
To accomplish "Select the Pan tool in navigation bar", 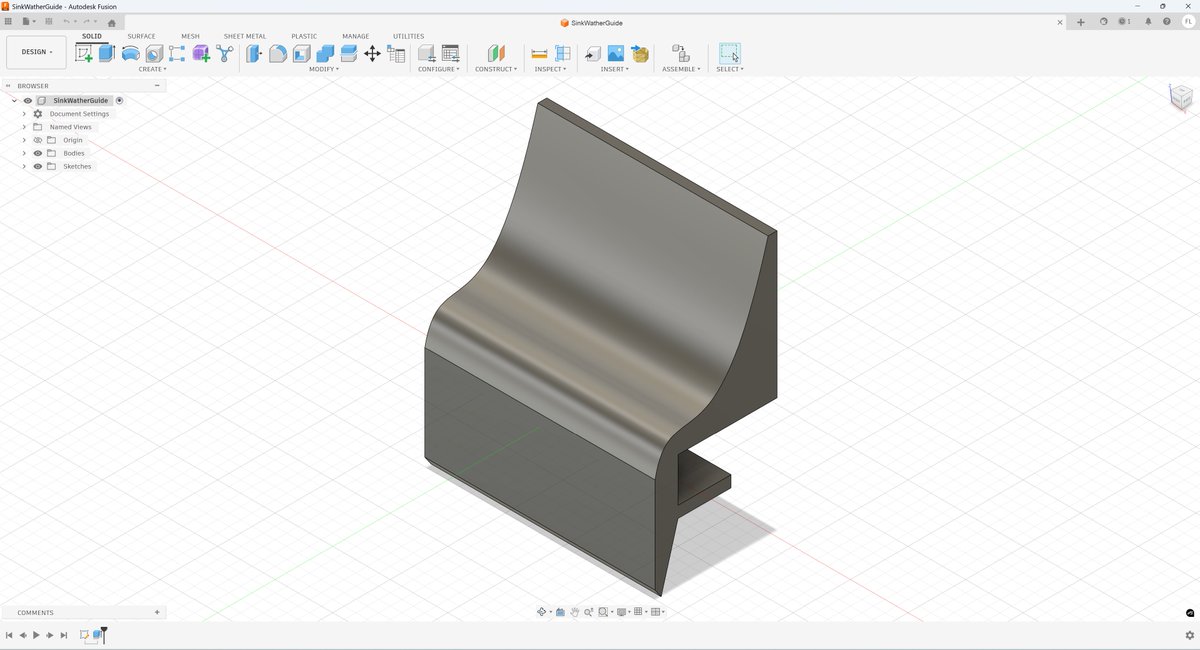I will pyautogui.click(x=575, y=611).
